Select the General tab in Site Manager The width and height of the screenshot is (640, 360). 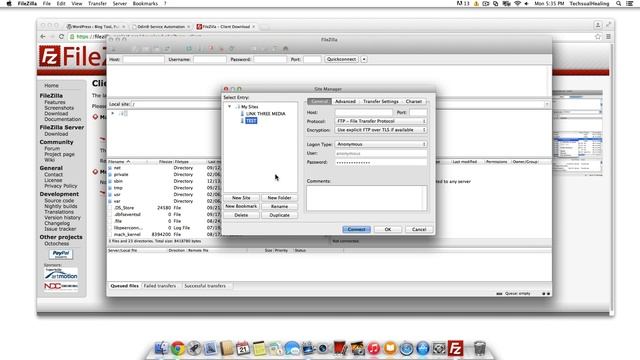tap(319, 101)
